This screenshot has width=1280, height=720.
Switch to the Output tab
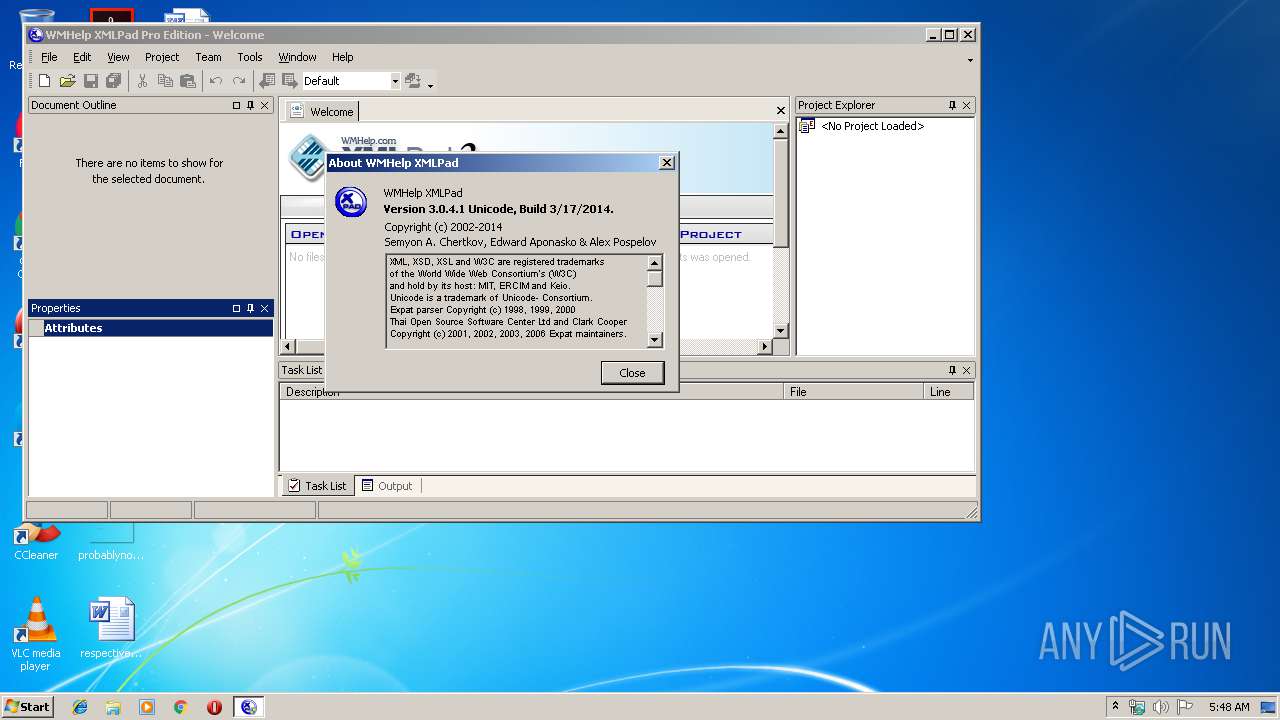(x=387, y=486)
